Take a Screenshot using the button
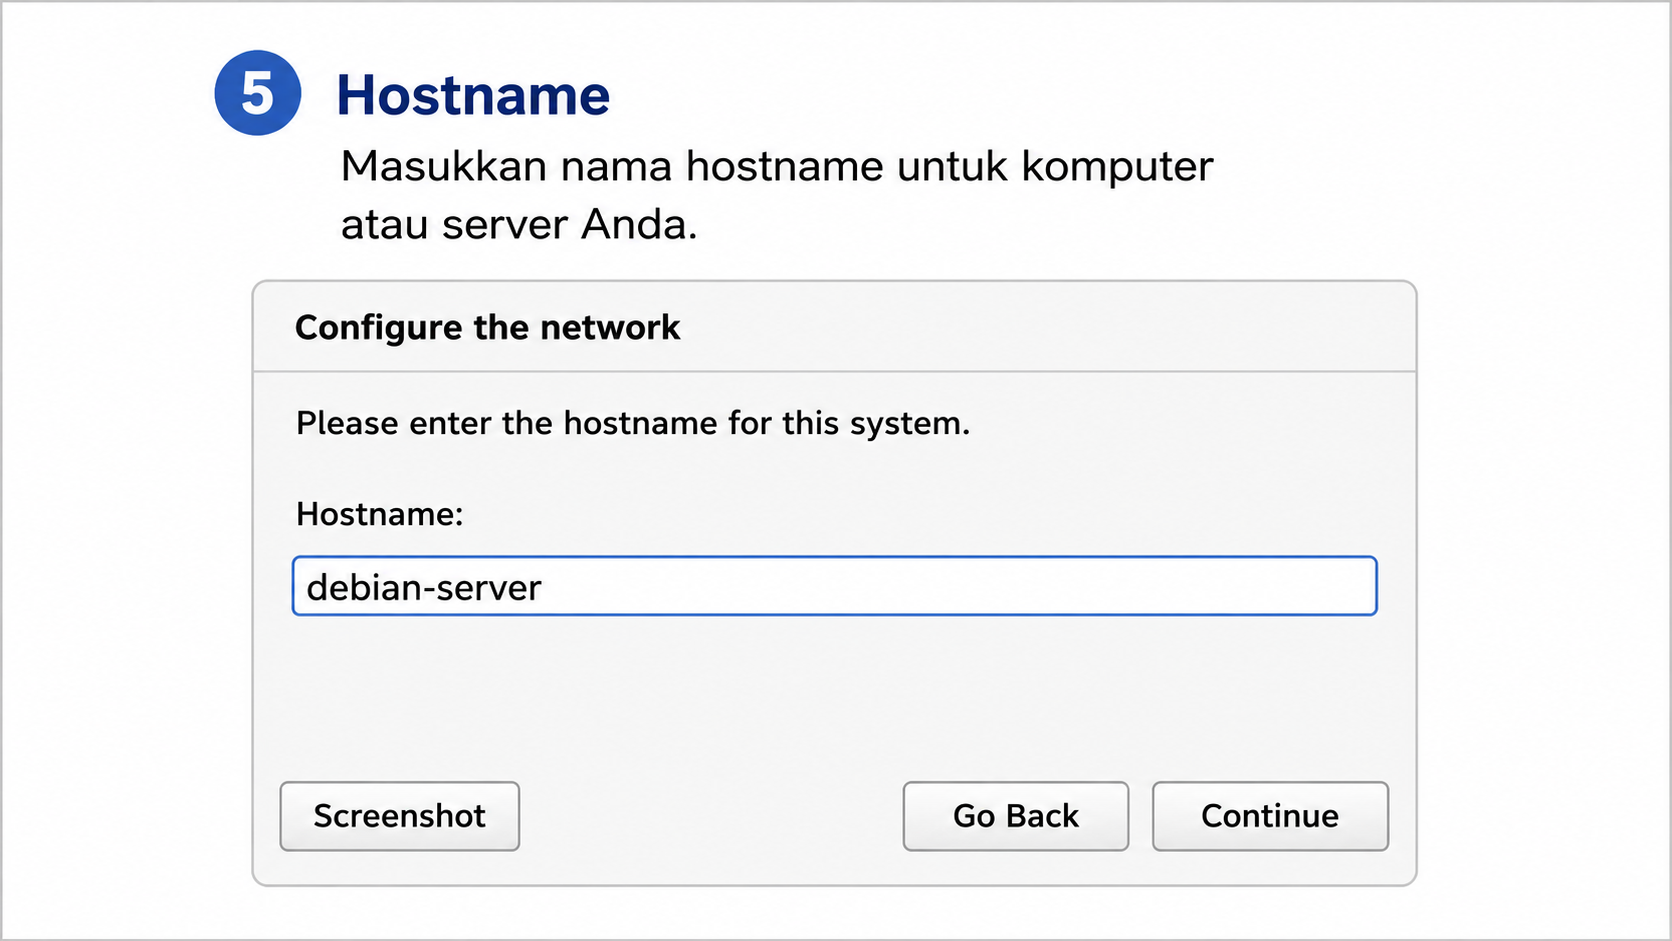This screenshot has height=941, width=1672. pyautogui.click(x=400, y=816)
